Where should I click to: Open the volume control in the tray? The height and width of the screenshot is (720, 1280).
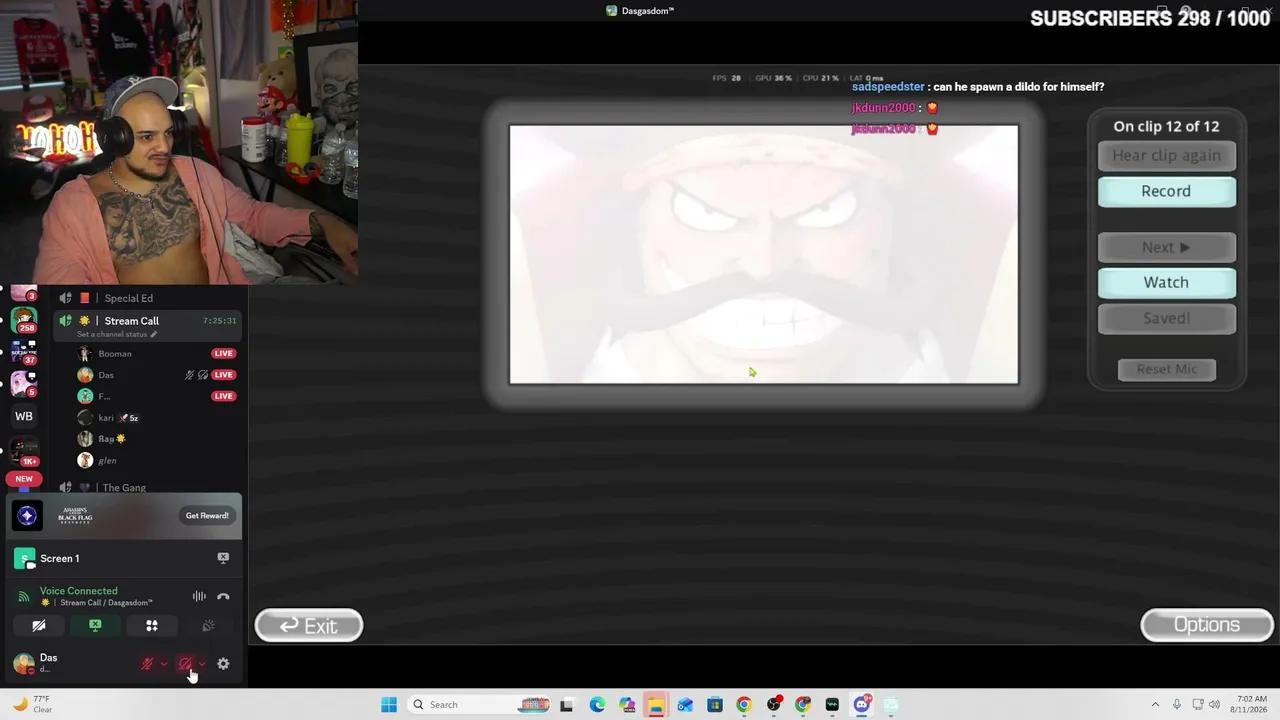click(1215, 705)
